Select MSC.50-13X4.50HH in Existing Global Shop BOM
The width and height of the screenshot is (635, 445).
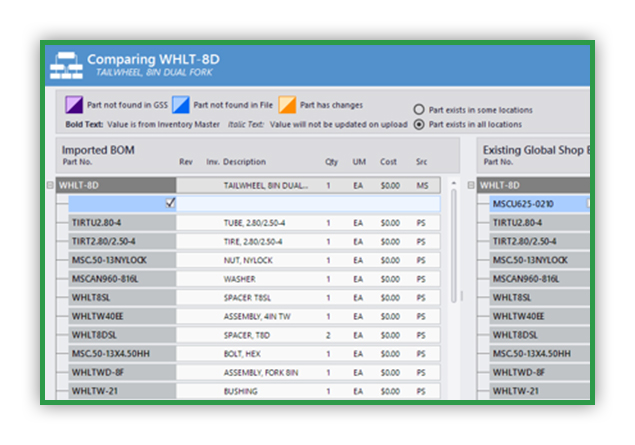coord(539,353)
